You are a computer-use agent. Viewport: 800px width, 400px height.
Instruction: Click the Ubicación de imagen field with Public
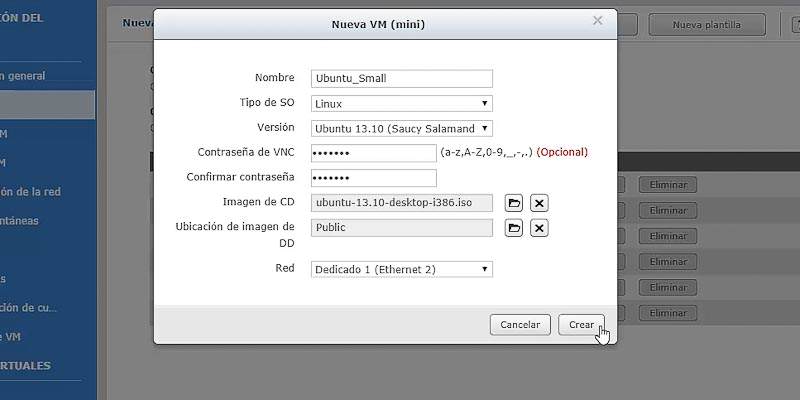(x=402, y=228)
